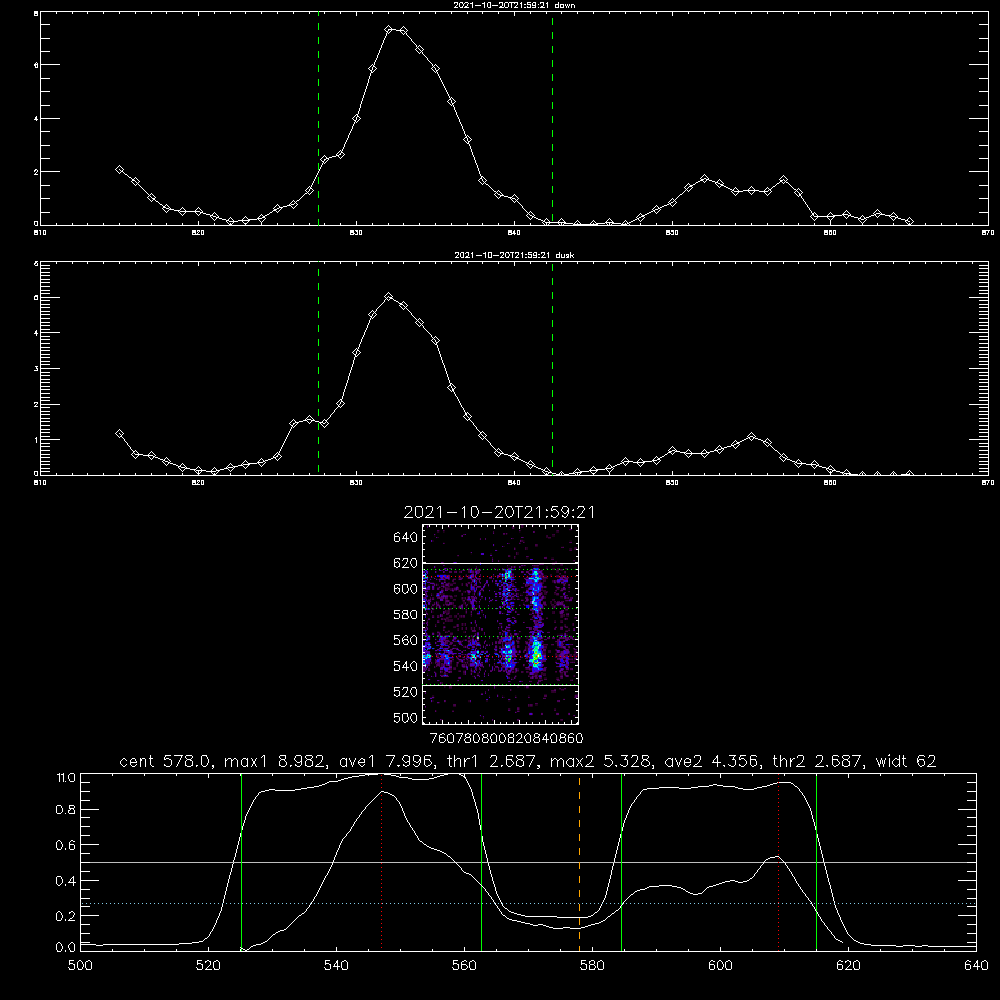This screenshot has height=1000, width=1000.
Task: Click bottom plot x-axis label 600
Action: (x=720, y=966)
